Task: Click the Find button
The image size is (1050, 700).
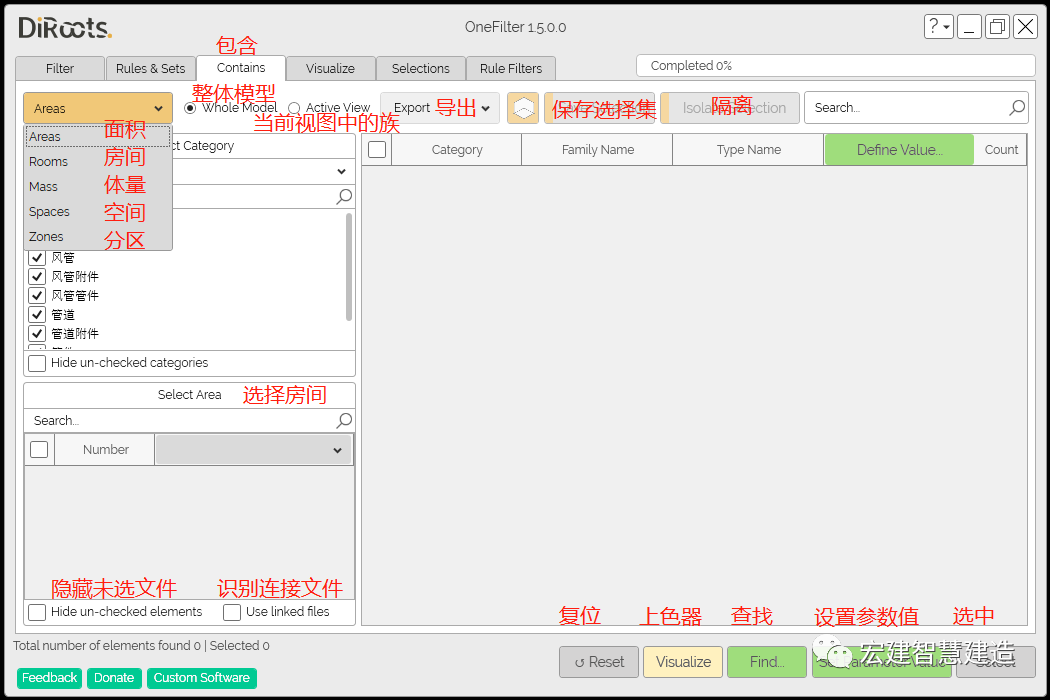Action: coord(766,661)
